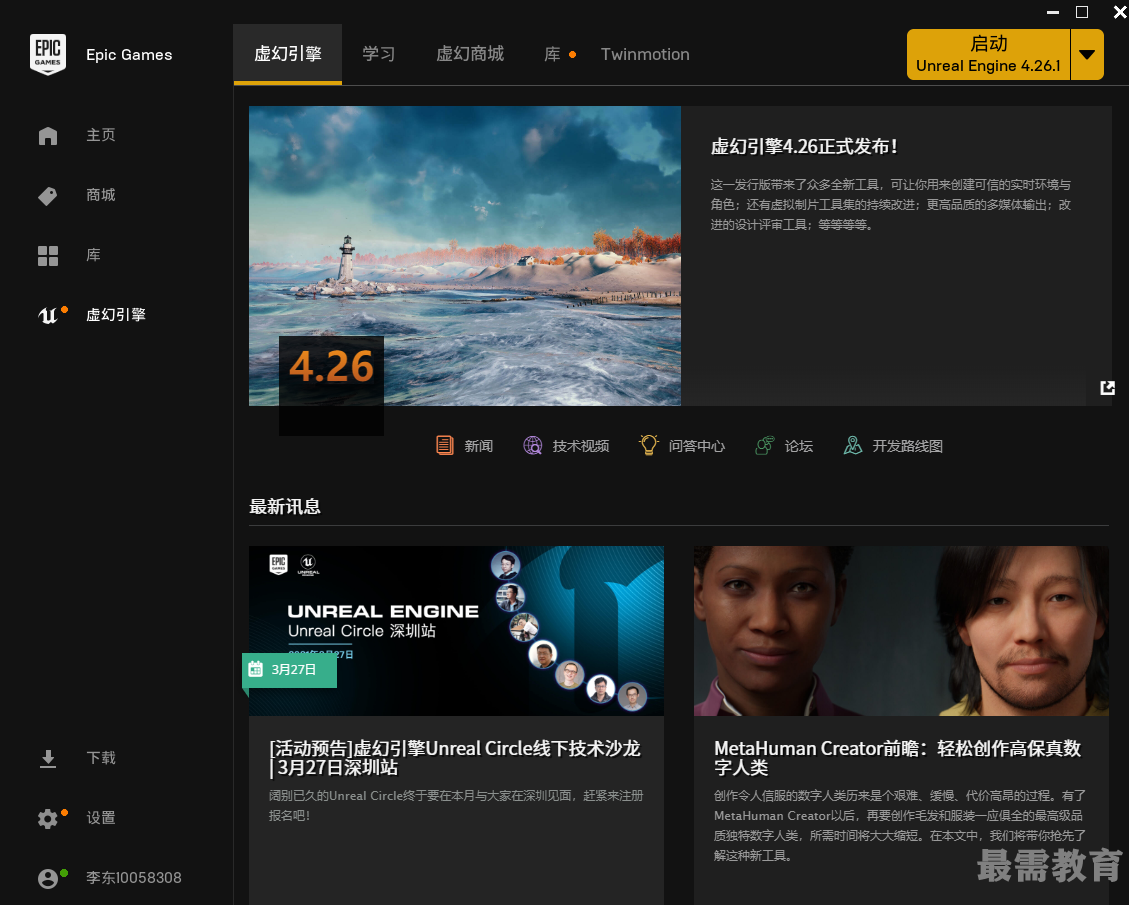Click title MetaHuman Creator前瞻：轻松创作高保真数字人类

tap(898, 758)
